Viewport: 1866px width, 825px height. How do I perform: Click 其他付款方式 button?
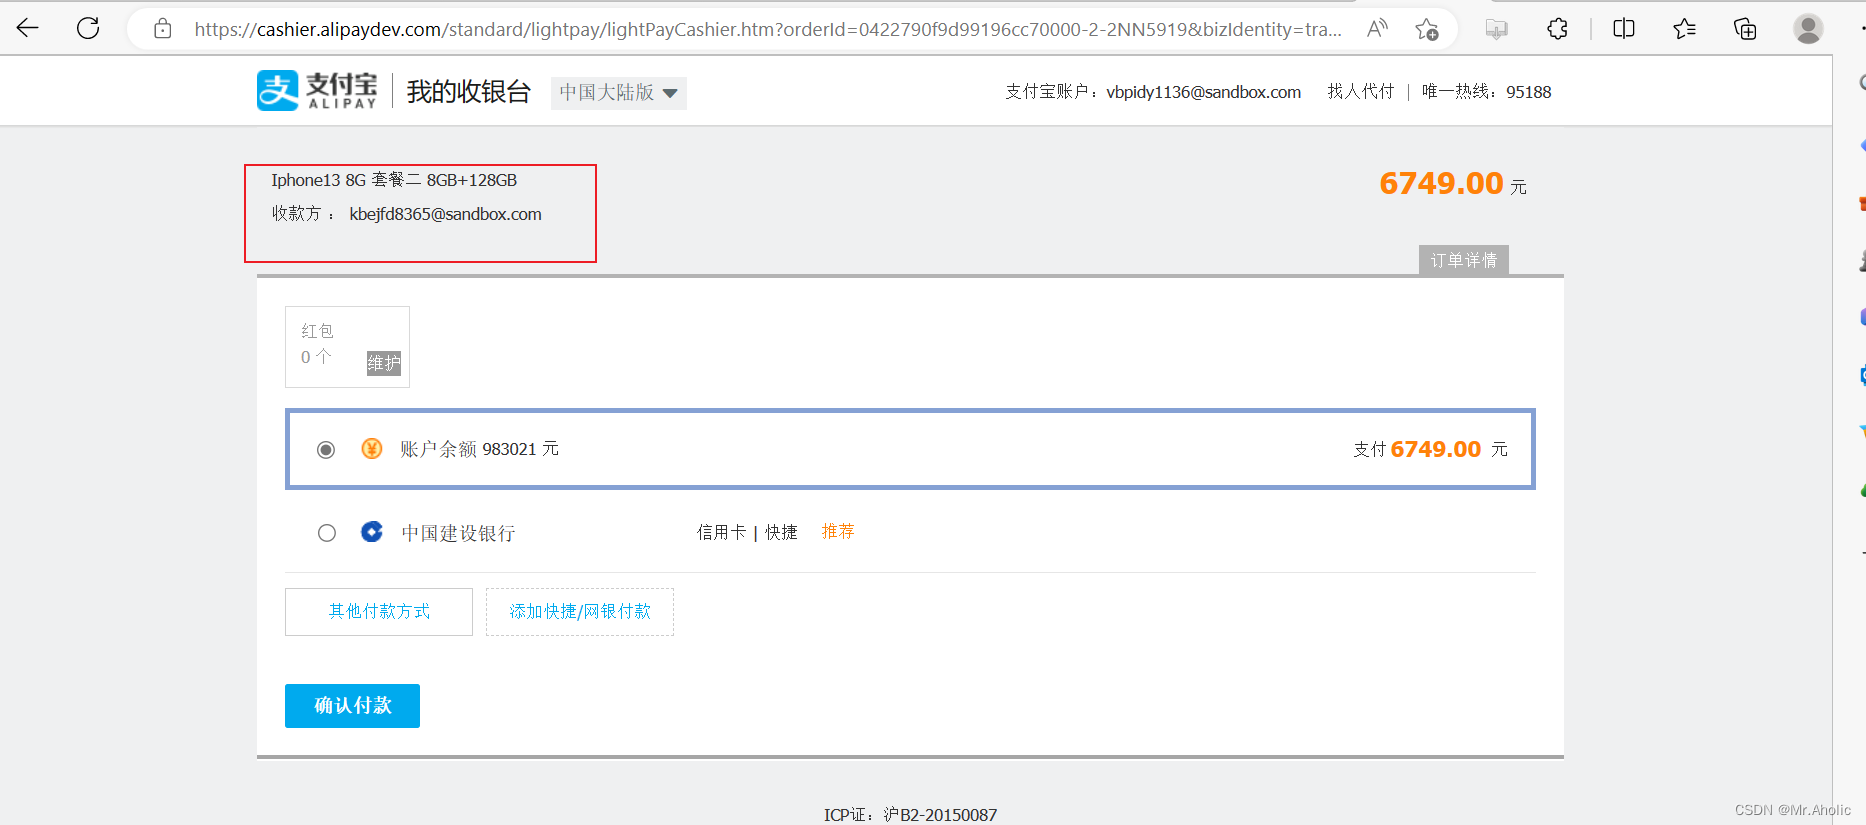tap(379, 612)
